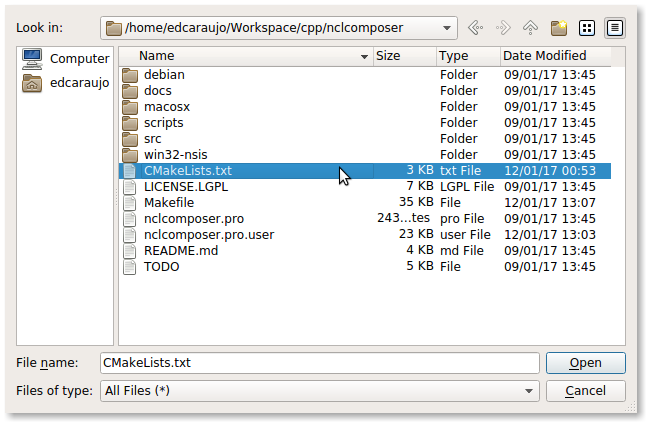The image size is (646, 422).
Task: Sort by the Type column header
Action: point(468,56)
